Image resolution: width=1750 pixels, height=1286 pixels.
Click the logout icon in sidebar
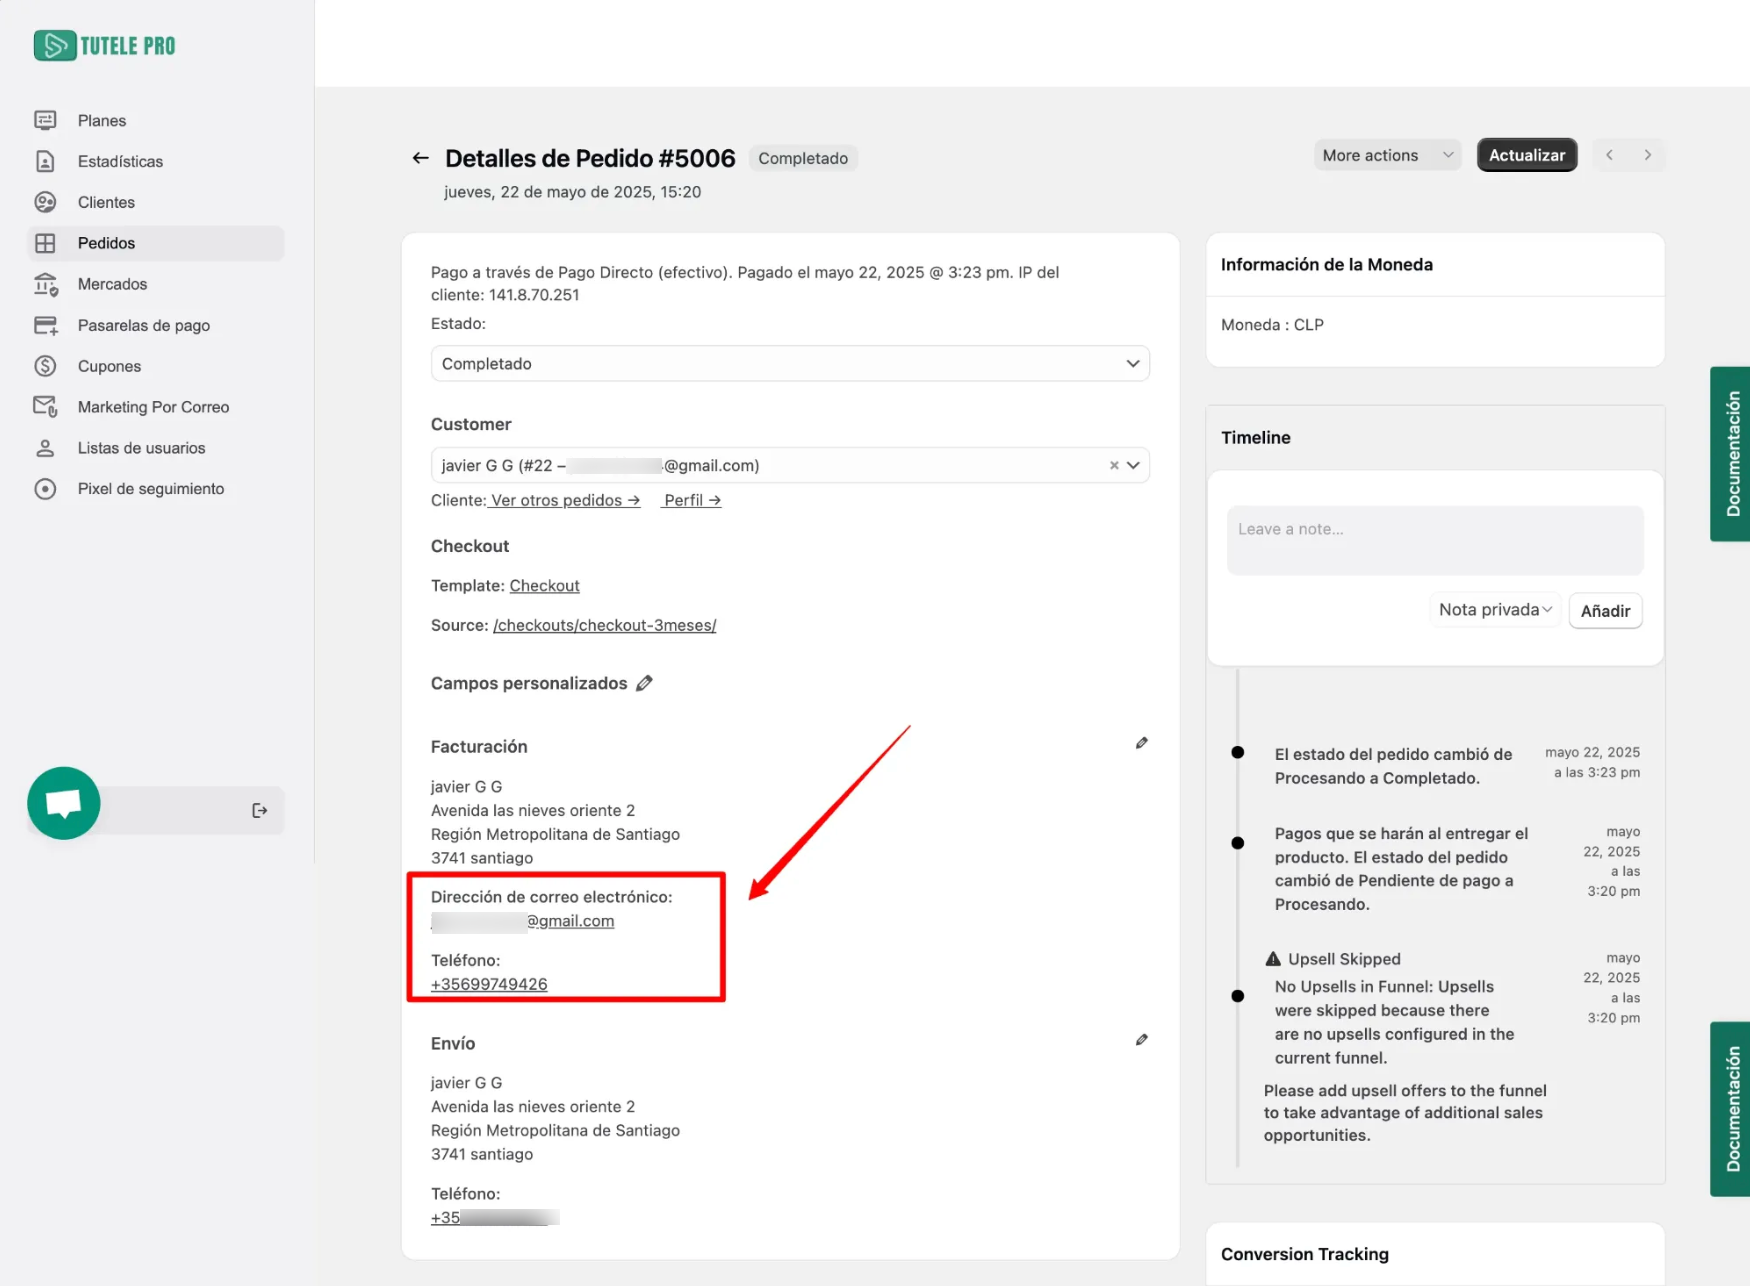click(x=259, y=810)
